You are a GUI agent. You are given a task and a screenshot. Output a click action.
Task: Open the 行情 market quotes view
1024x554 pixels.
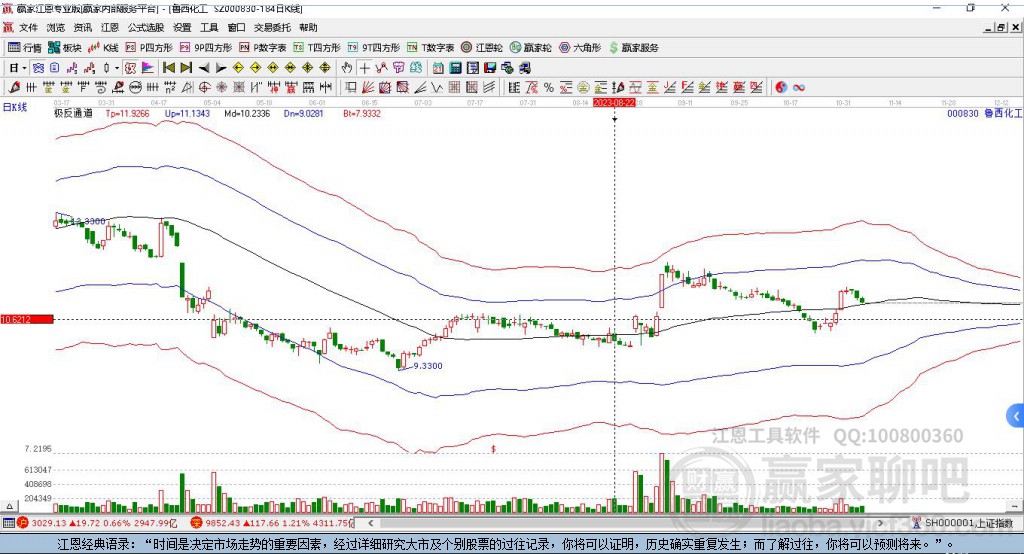tap(24, 48)
